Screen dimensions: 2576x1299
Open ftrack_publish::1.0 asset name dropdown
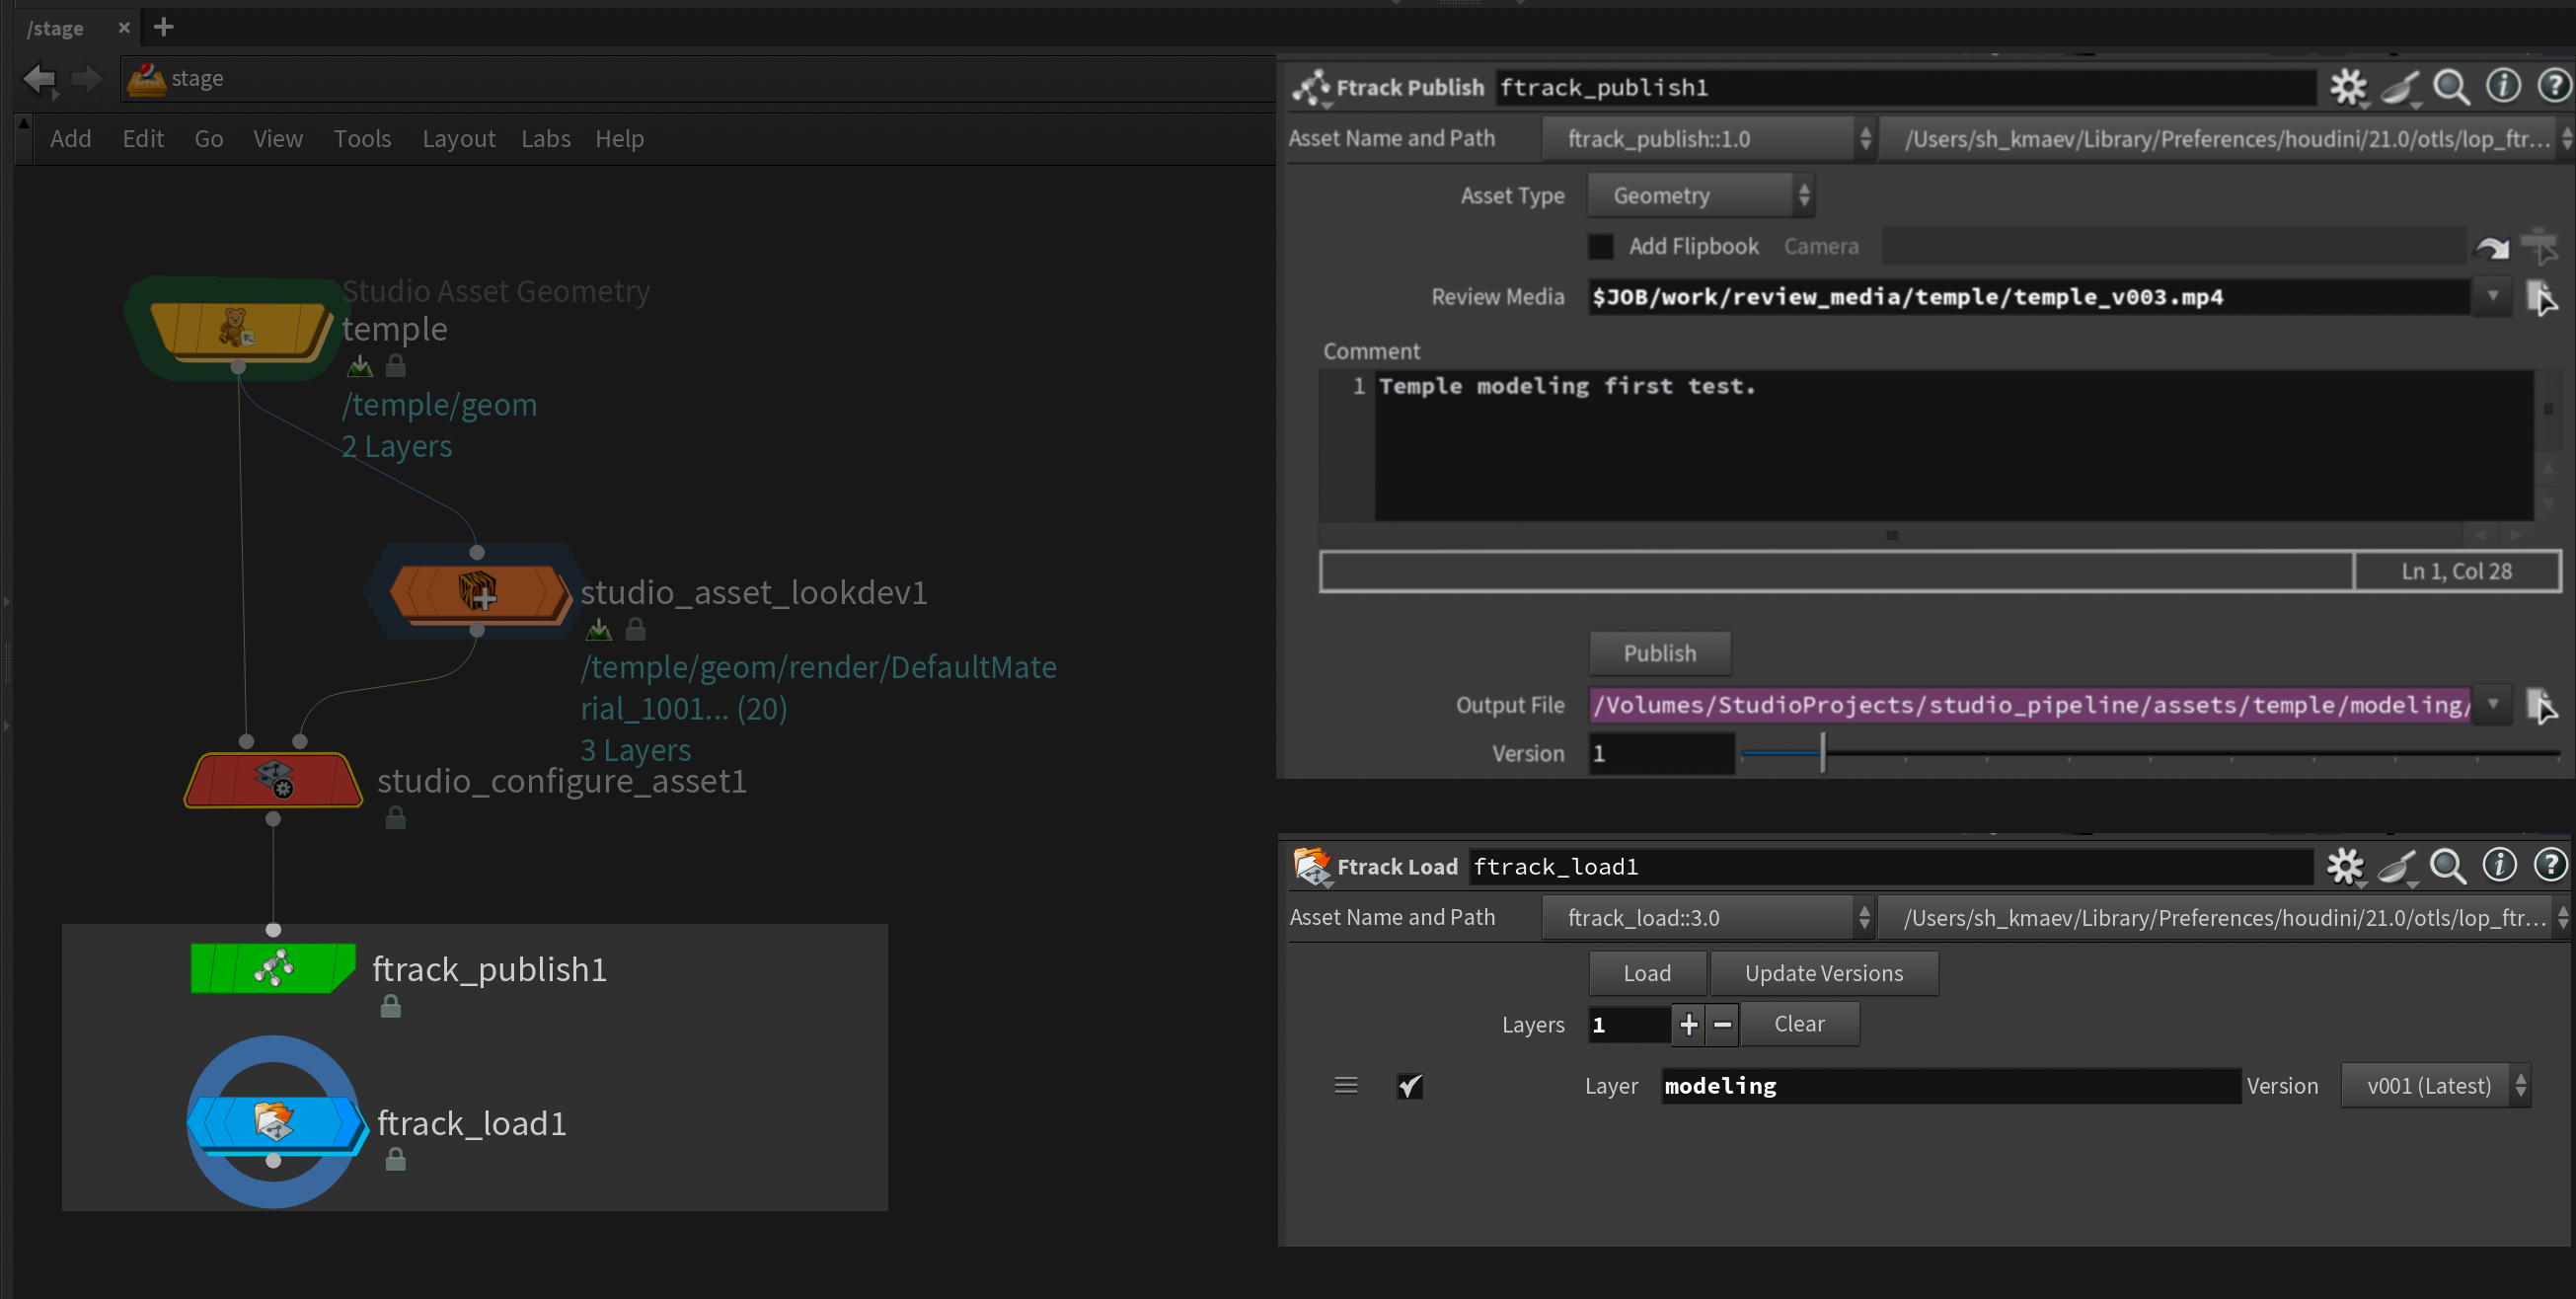coord(1708,139)
